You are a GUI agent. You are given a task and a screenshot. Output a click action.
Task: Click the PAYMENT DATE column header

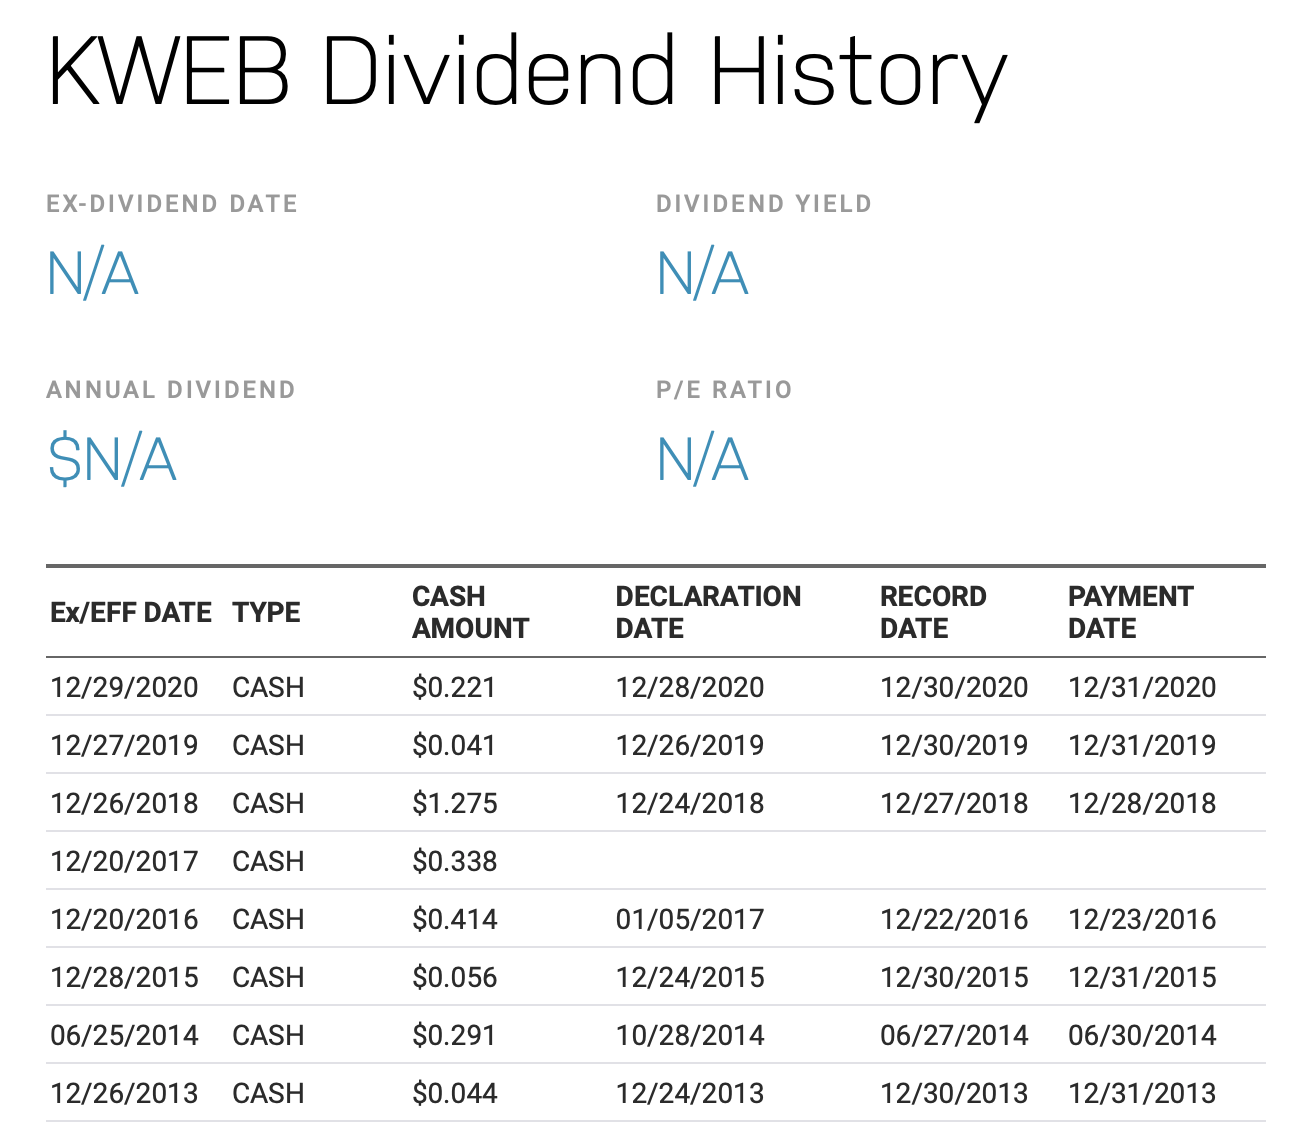tap(1130, 612)
